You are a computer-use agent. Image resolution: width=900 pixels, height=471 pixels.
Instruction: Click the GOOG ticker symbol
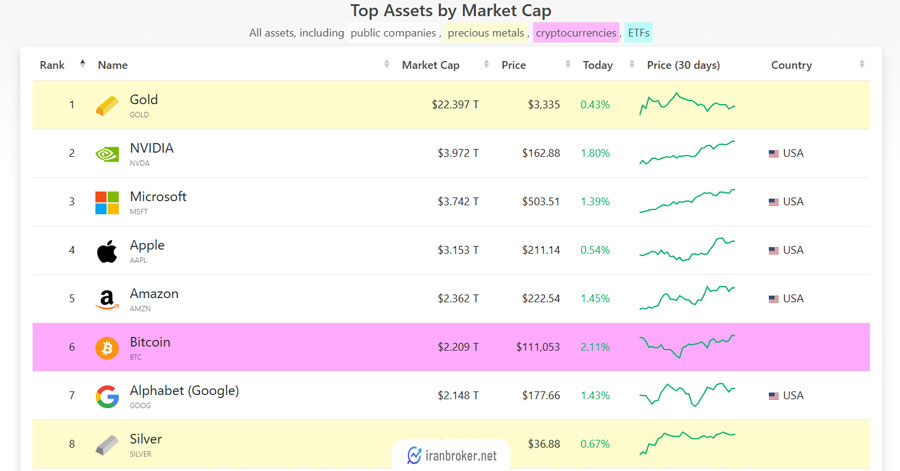[x=140, y=406]
